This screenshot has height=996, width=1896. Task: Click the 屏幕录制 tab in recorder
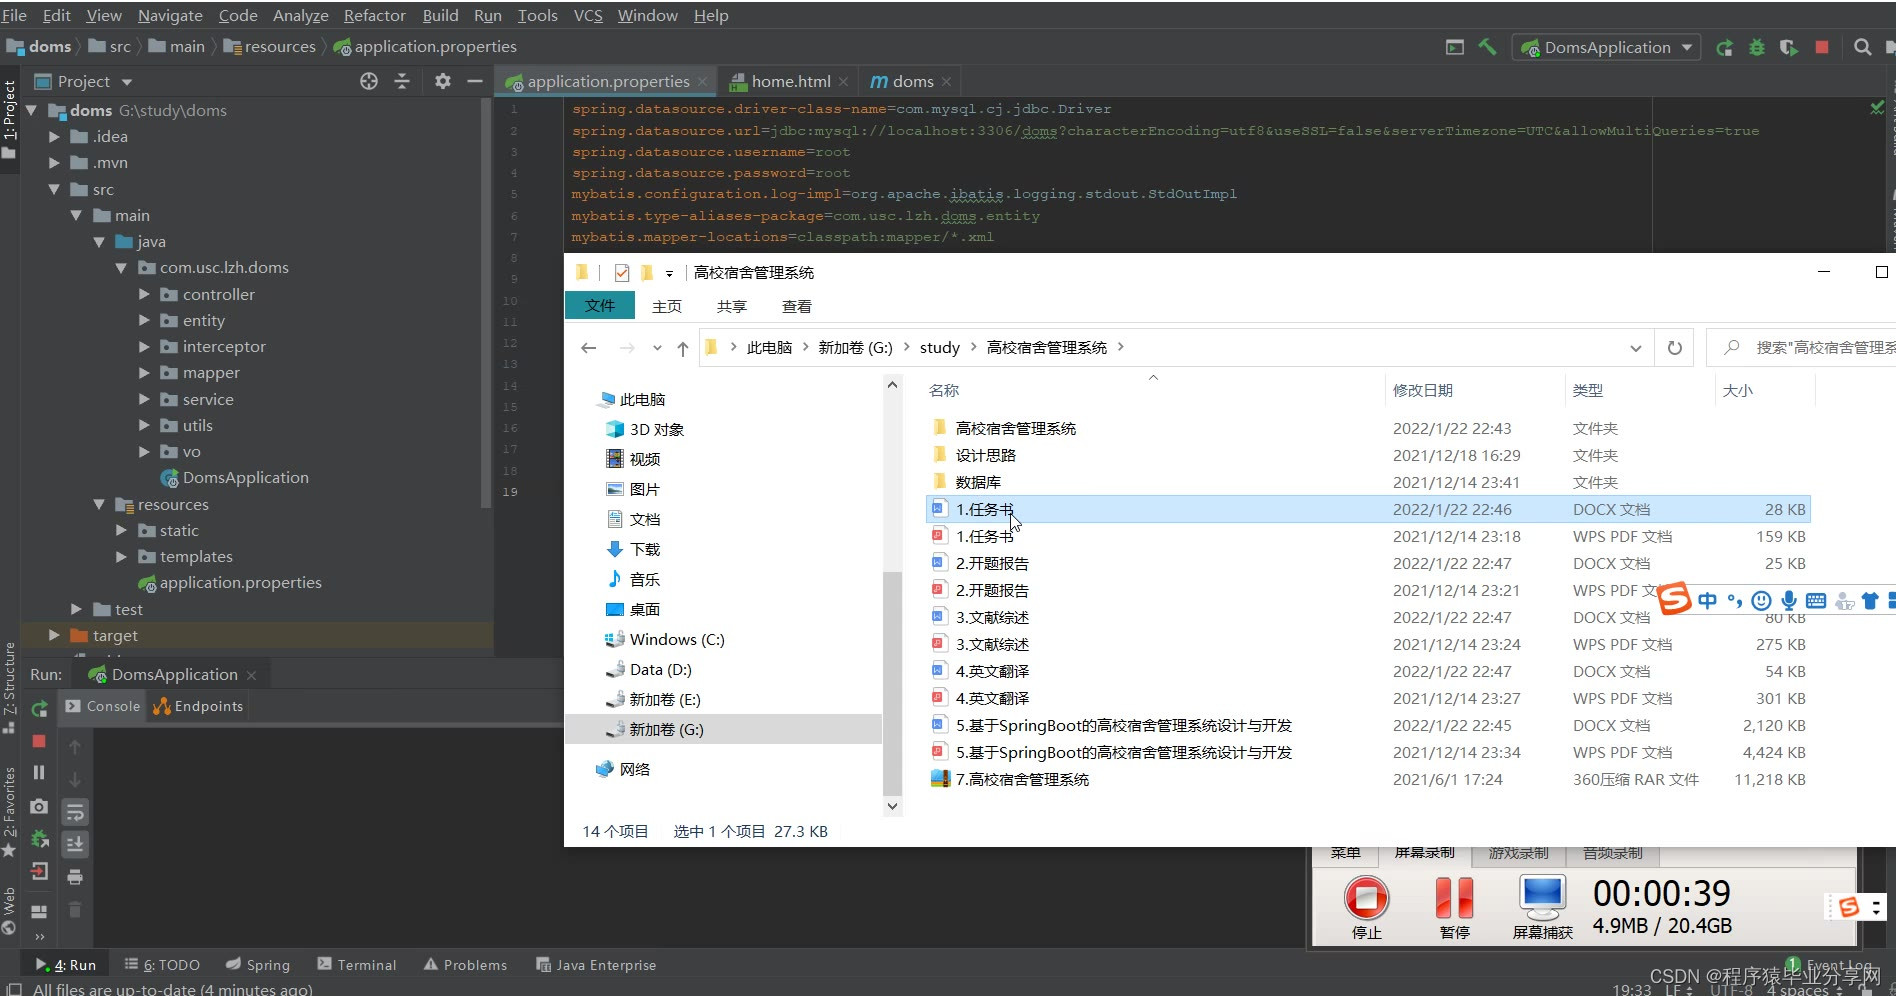(x=1424, y=853)
